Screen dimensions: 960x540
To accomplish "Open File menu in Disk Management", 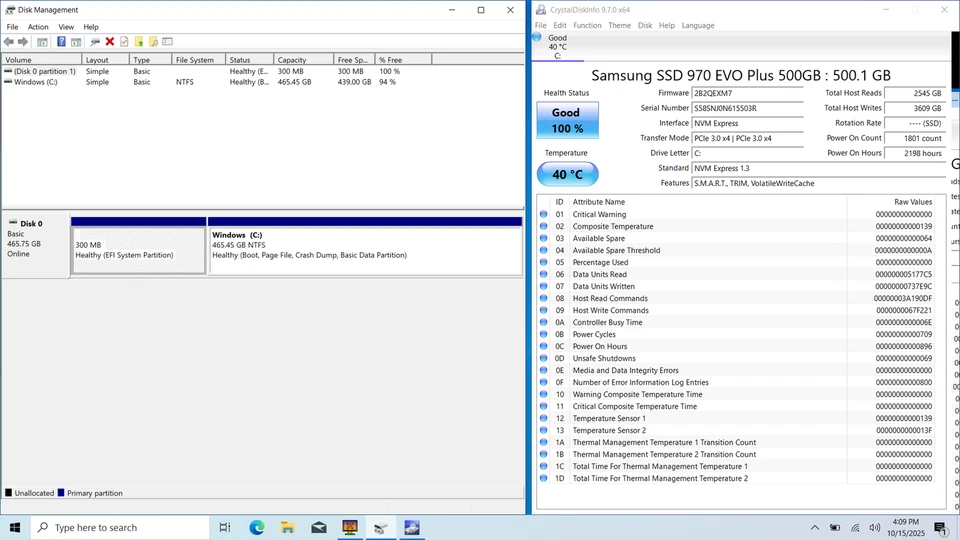I will click(12, 27).
